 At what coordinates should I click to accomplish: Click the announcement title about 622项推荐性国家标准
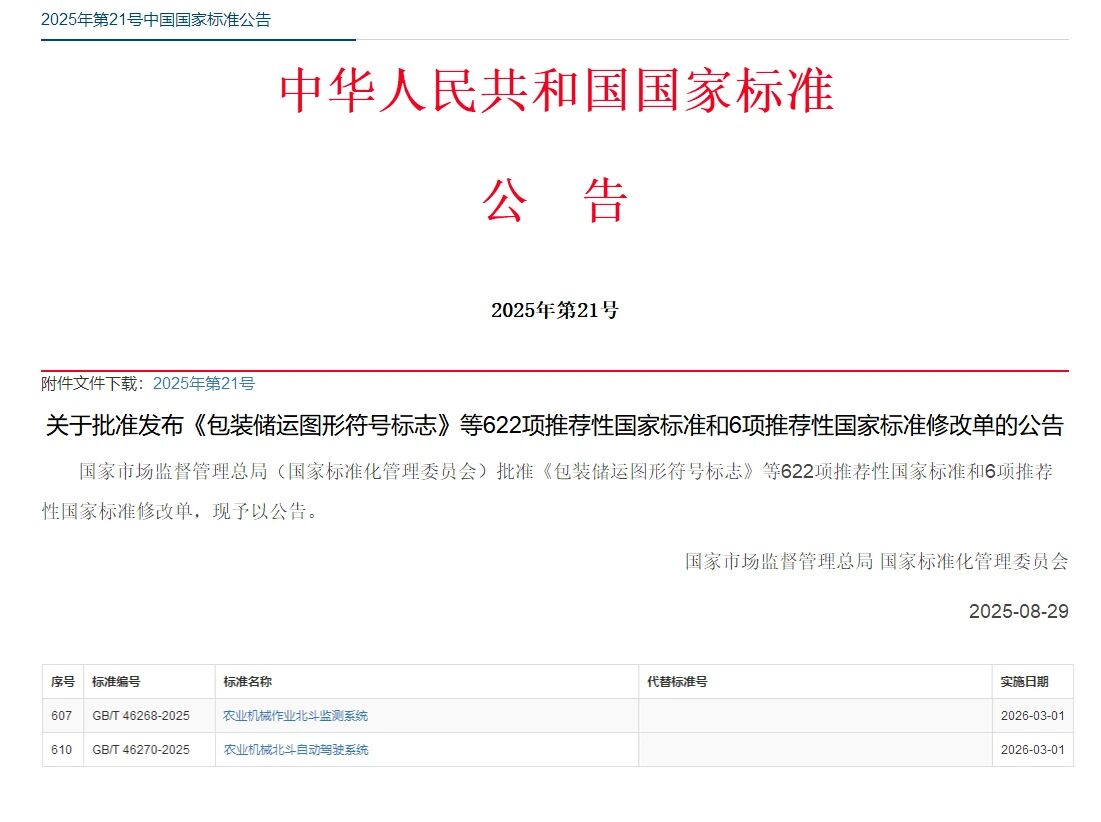click(x=555, y=425)
